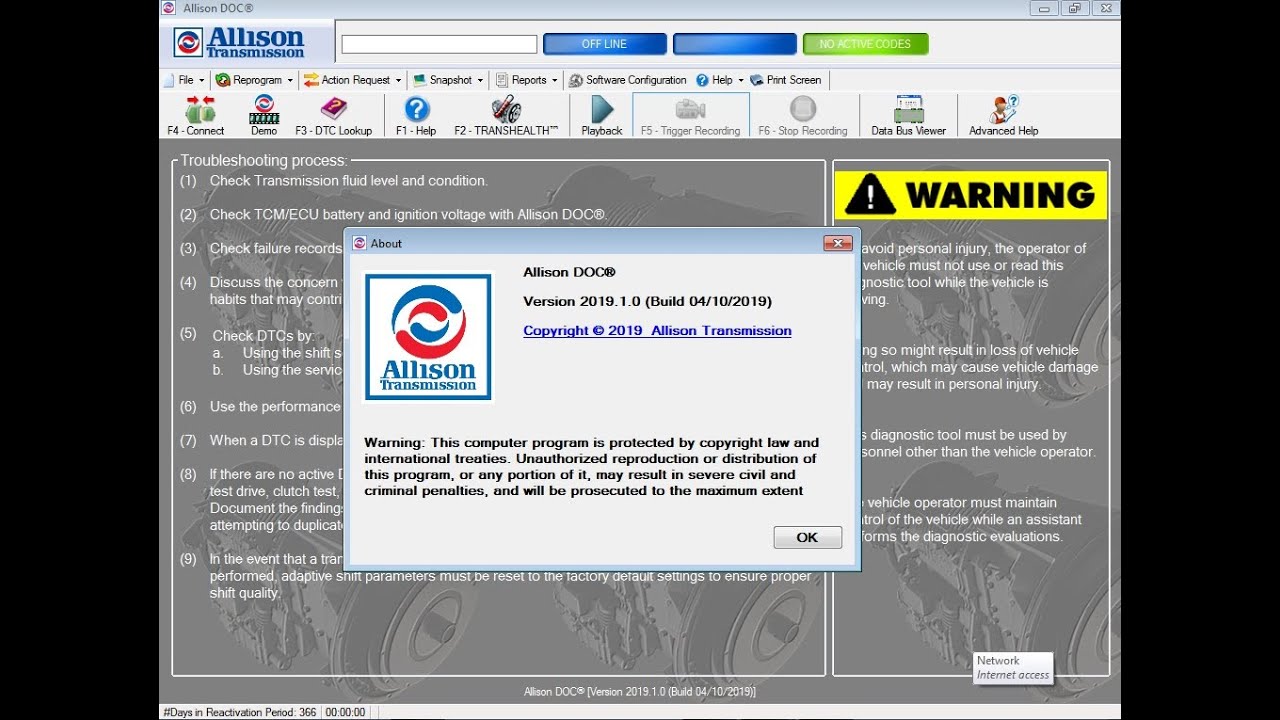Open the Snapshot dropdown menu
This screenshot has height=720, width=1280.
pos(448,80)
